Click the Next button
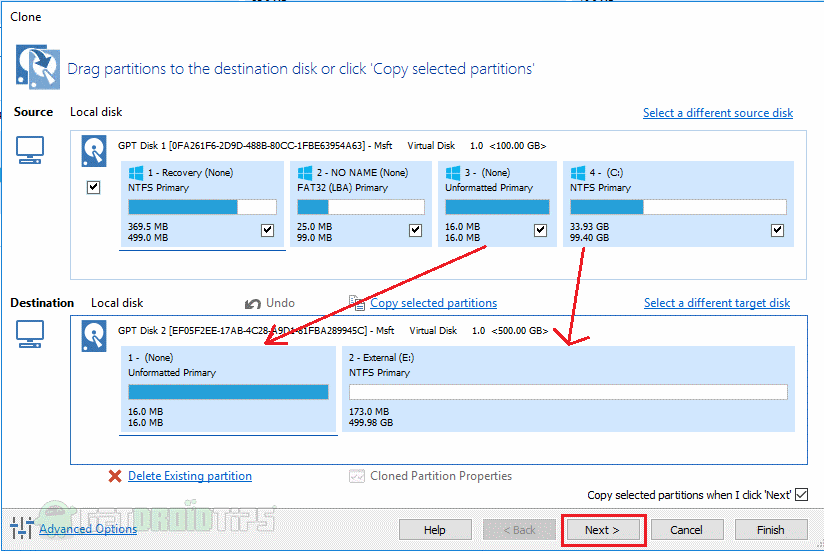The height and width of the screenshot is (554, 824). pyautogui.click(x=603, y=530)
